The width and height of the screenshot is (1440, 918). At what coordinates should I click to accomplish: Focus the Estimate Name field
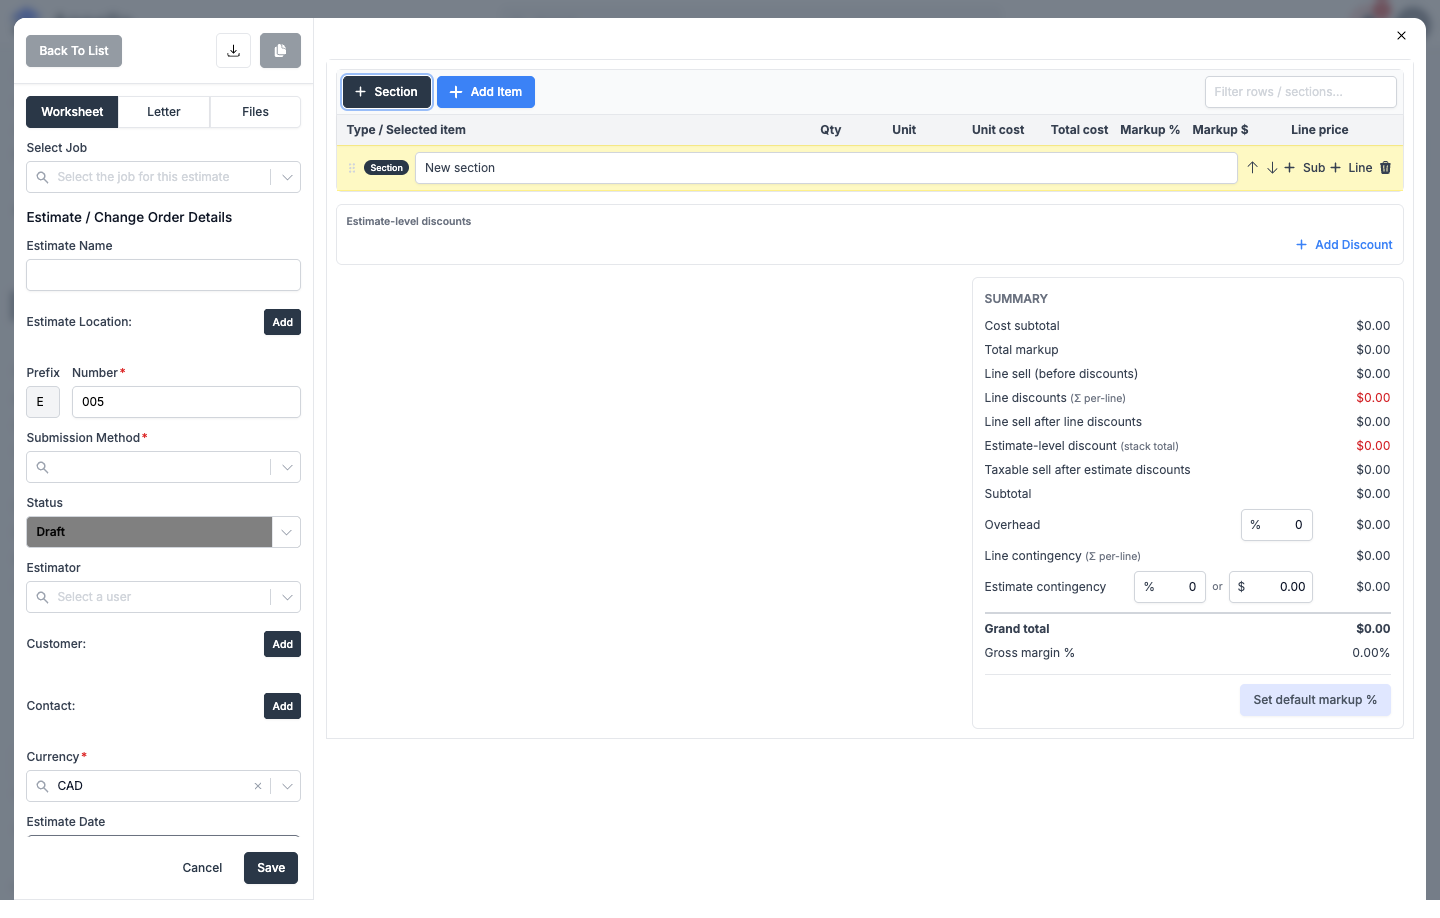click(163, 275)
